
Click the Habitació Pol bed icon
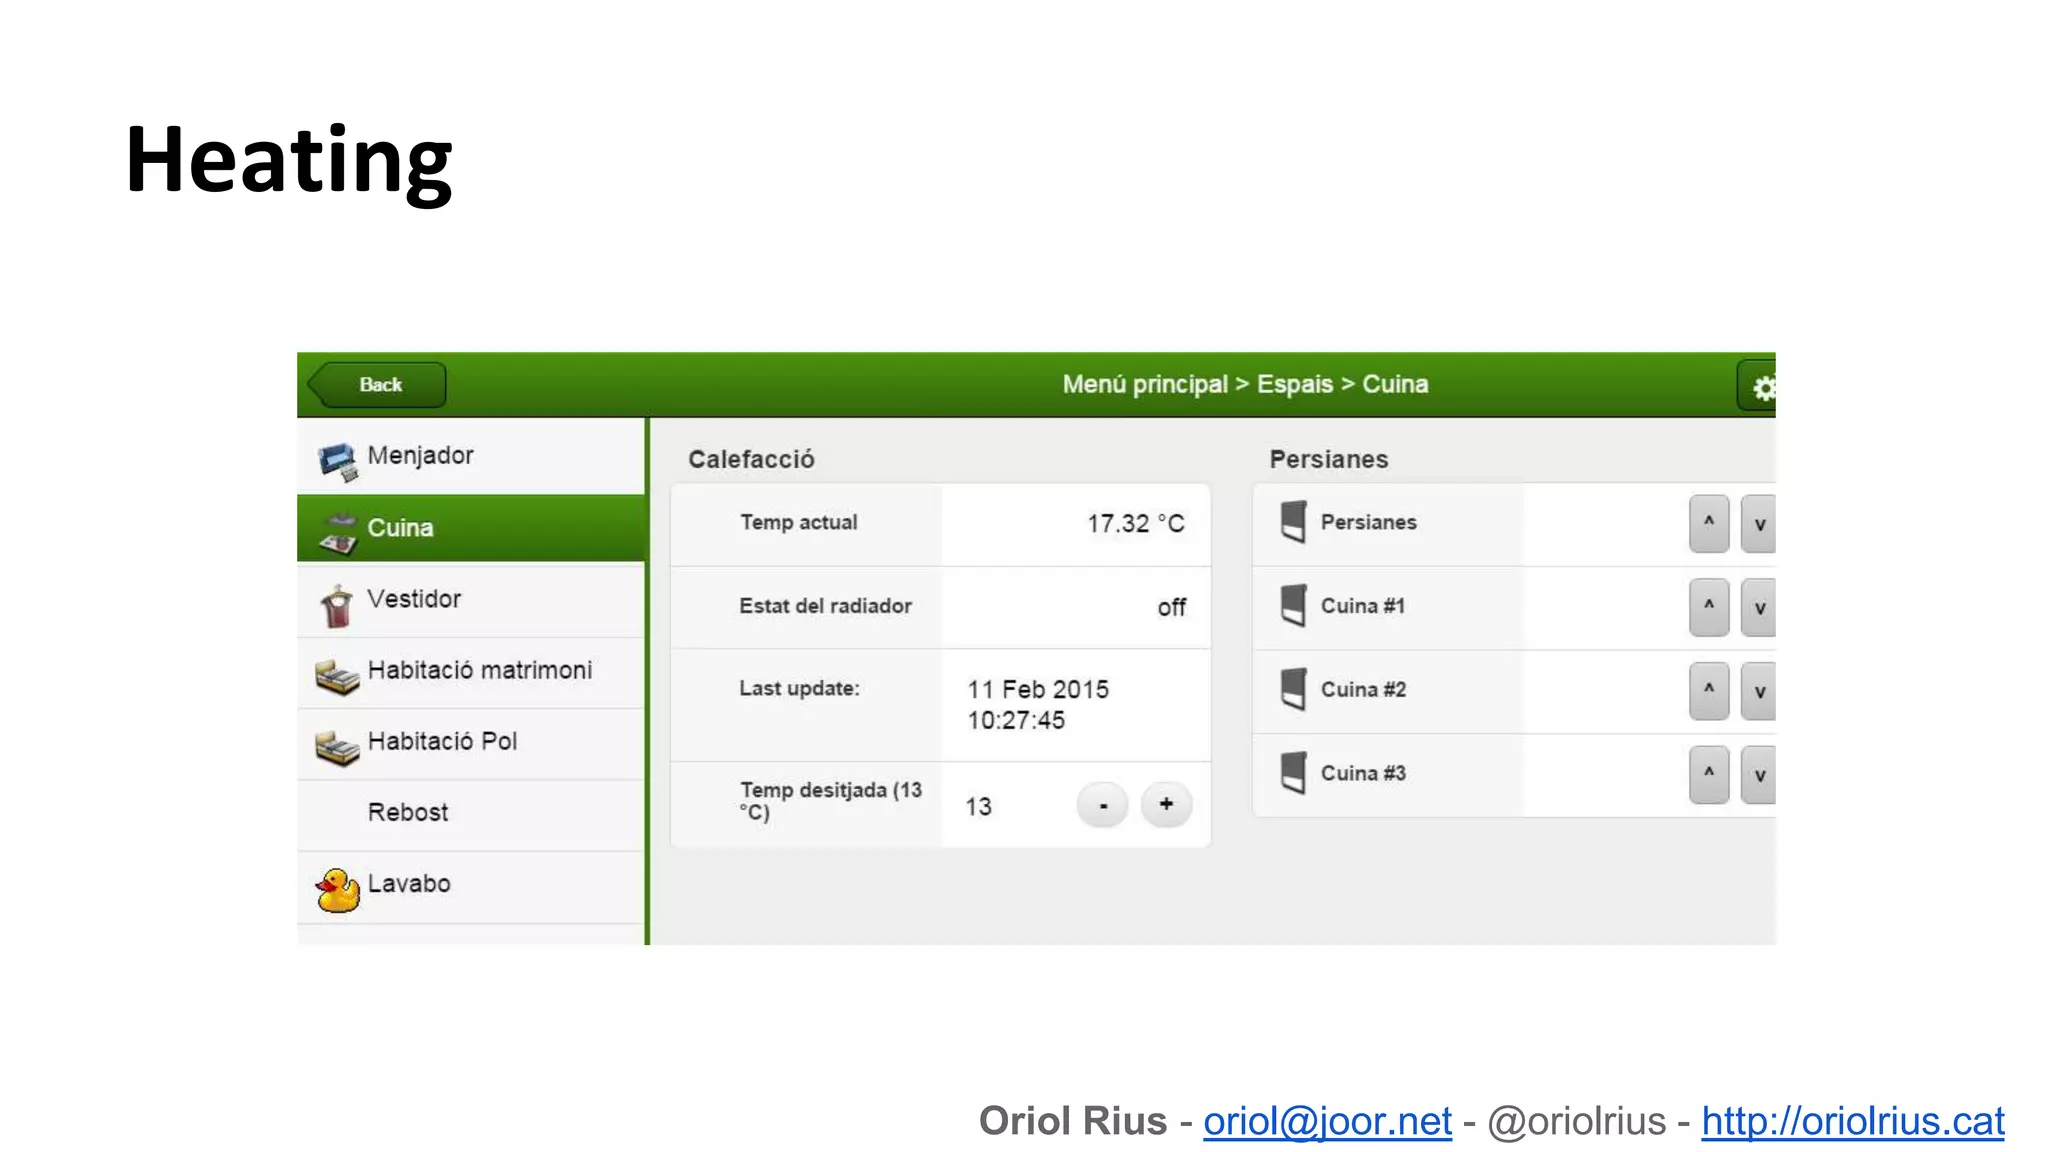(x=337, y=748)
